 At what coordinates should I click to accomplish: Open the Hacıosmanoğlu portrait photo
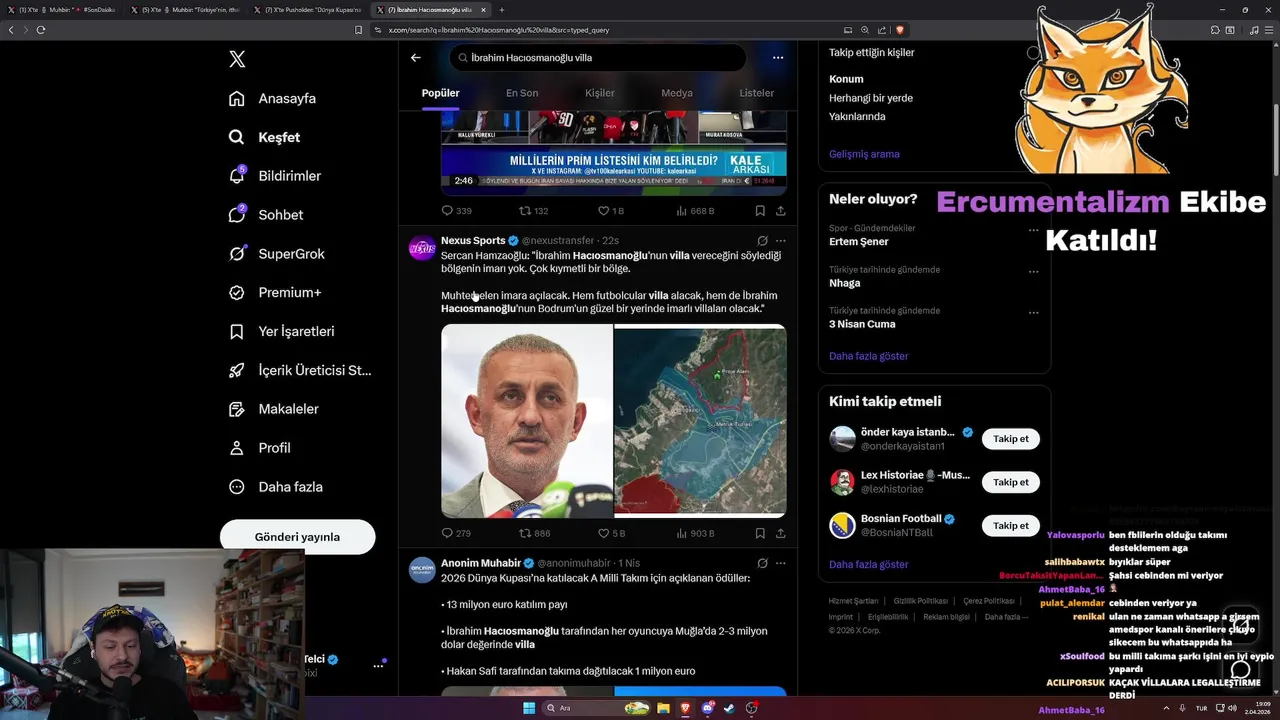click(x=527, y=420)
